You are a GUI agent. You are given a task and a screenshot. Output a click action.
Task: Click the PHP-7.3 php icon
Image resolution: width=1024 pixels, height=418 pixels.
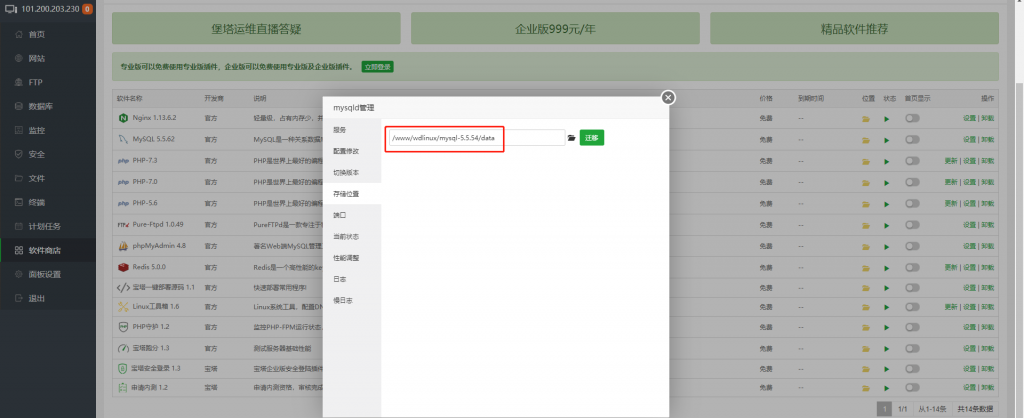122,161
